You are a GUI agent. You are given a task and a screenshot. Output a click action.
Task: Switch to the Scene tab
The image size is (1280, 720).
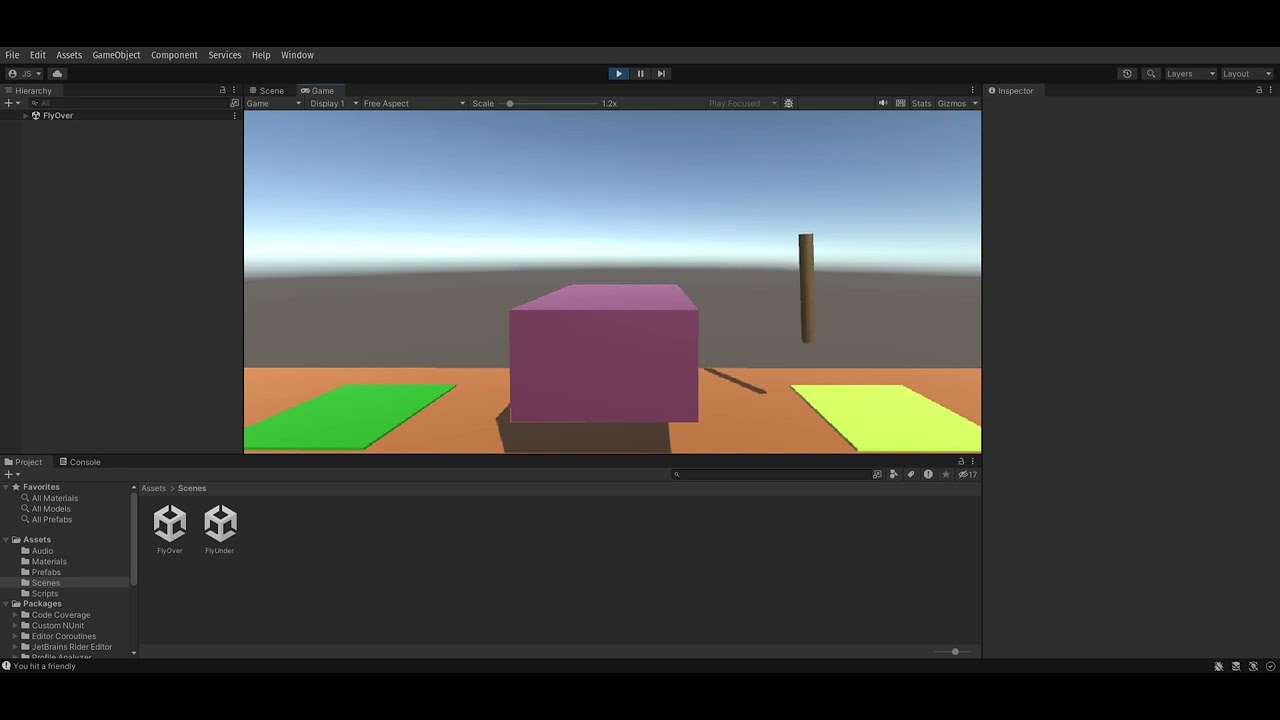(266, 90)
